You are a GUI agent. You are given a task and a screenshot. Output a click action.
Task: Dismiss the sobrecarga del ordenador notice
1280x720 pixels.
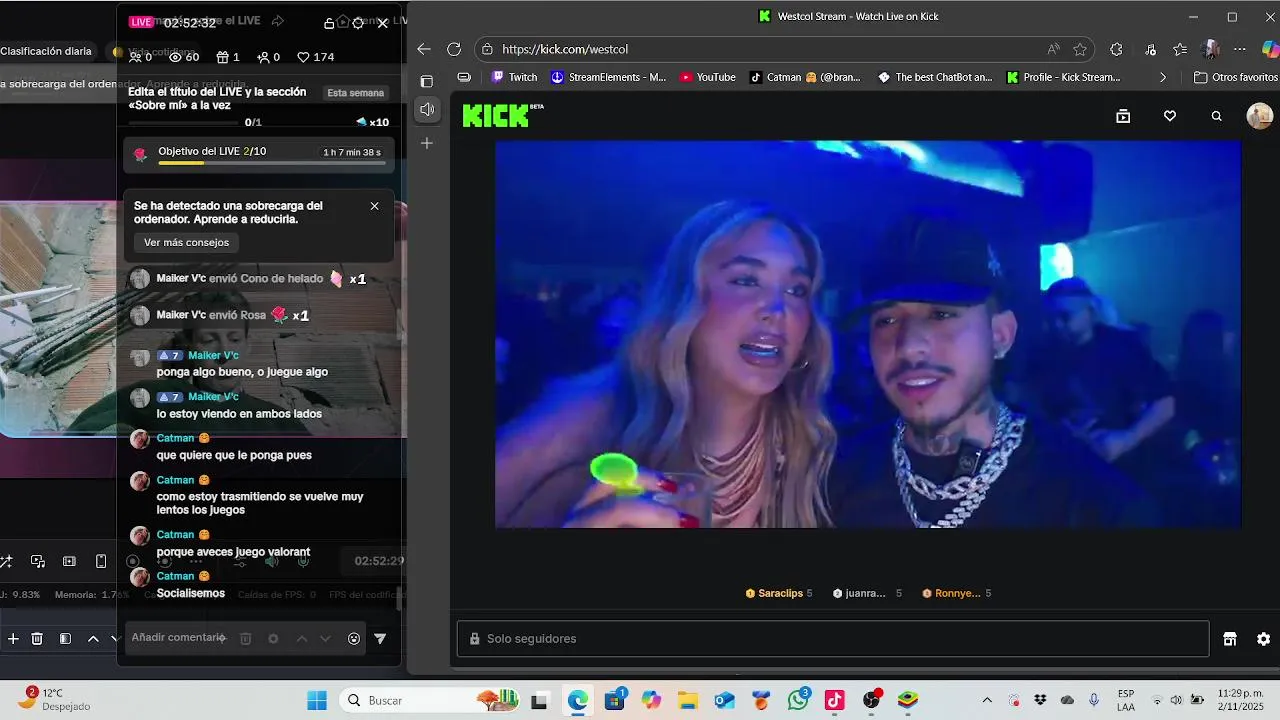coord(374,206)
